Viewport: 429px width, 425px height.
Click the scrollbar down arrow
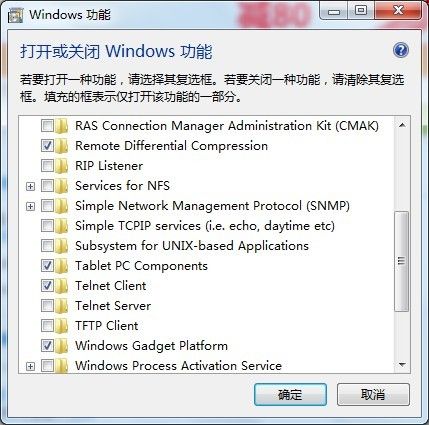tap(402, 365)
